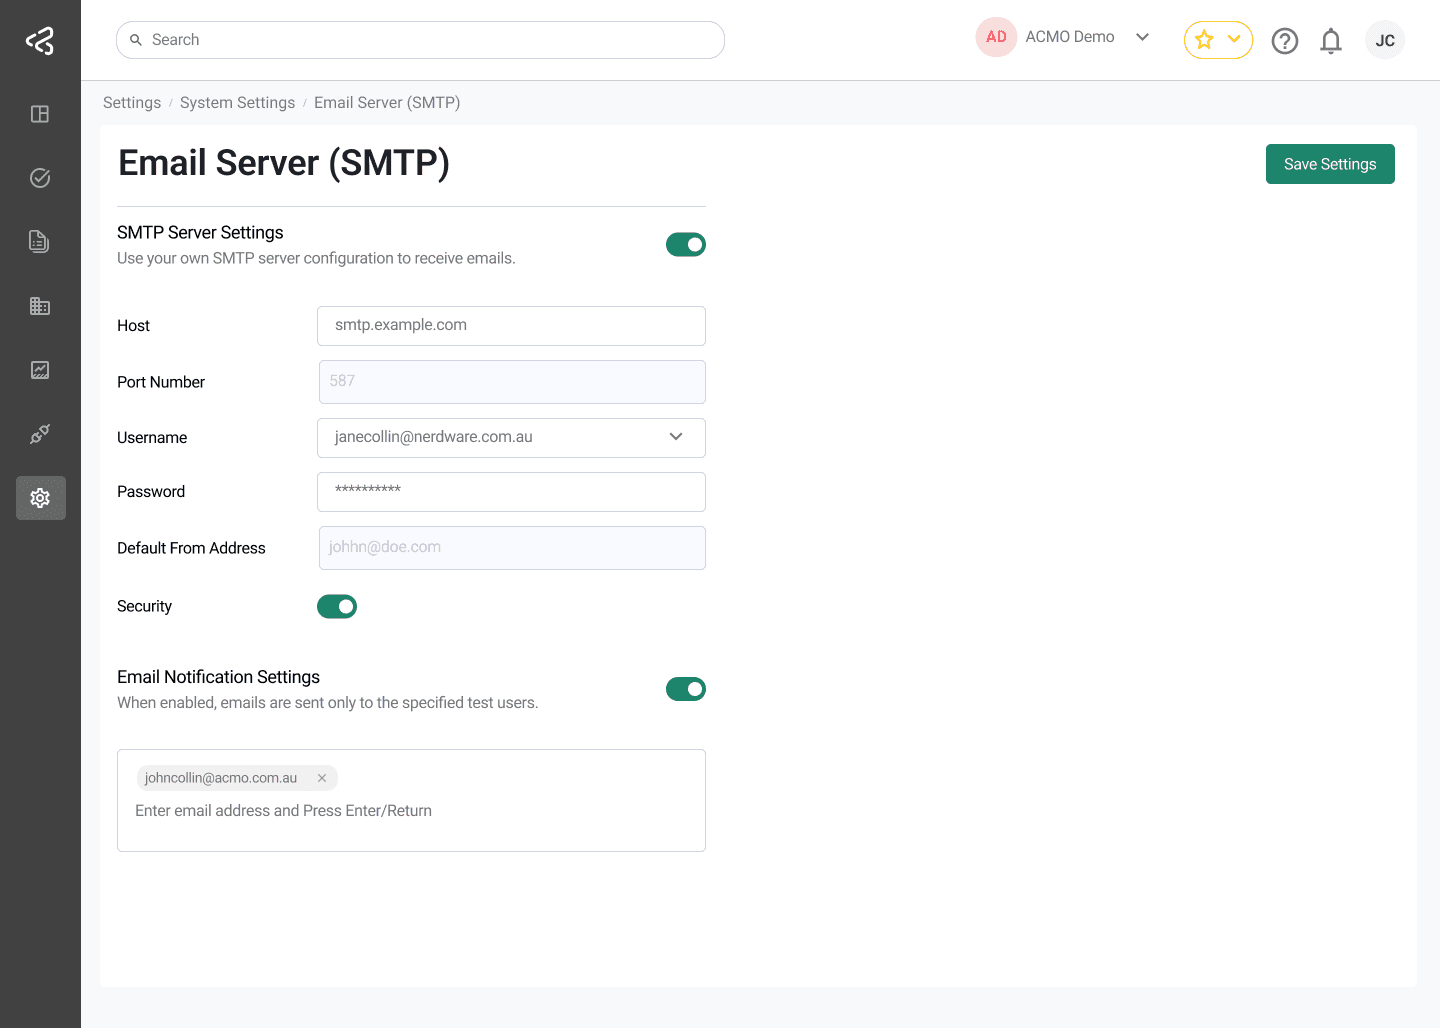1440x1028 pixels.
Task: Select the Tasks checkmark icon in sidebar
Action: 40,177
